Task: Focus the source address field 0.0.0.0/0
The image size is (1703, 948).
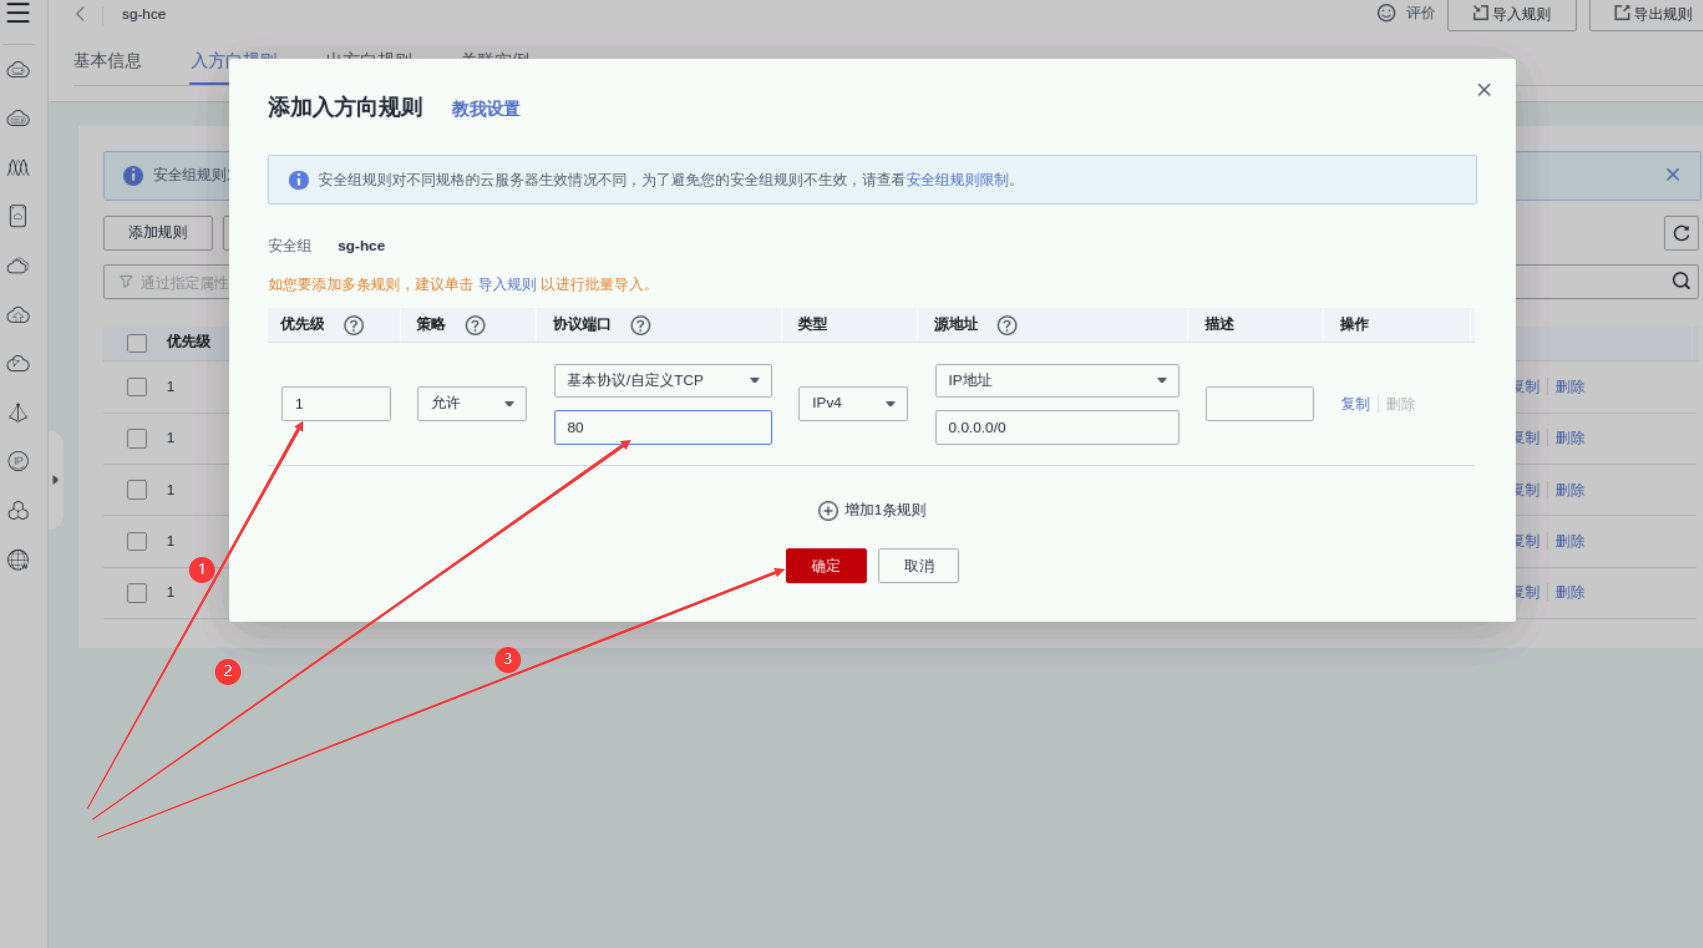Action: 1057,428
